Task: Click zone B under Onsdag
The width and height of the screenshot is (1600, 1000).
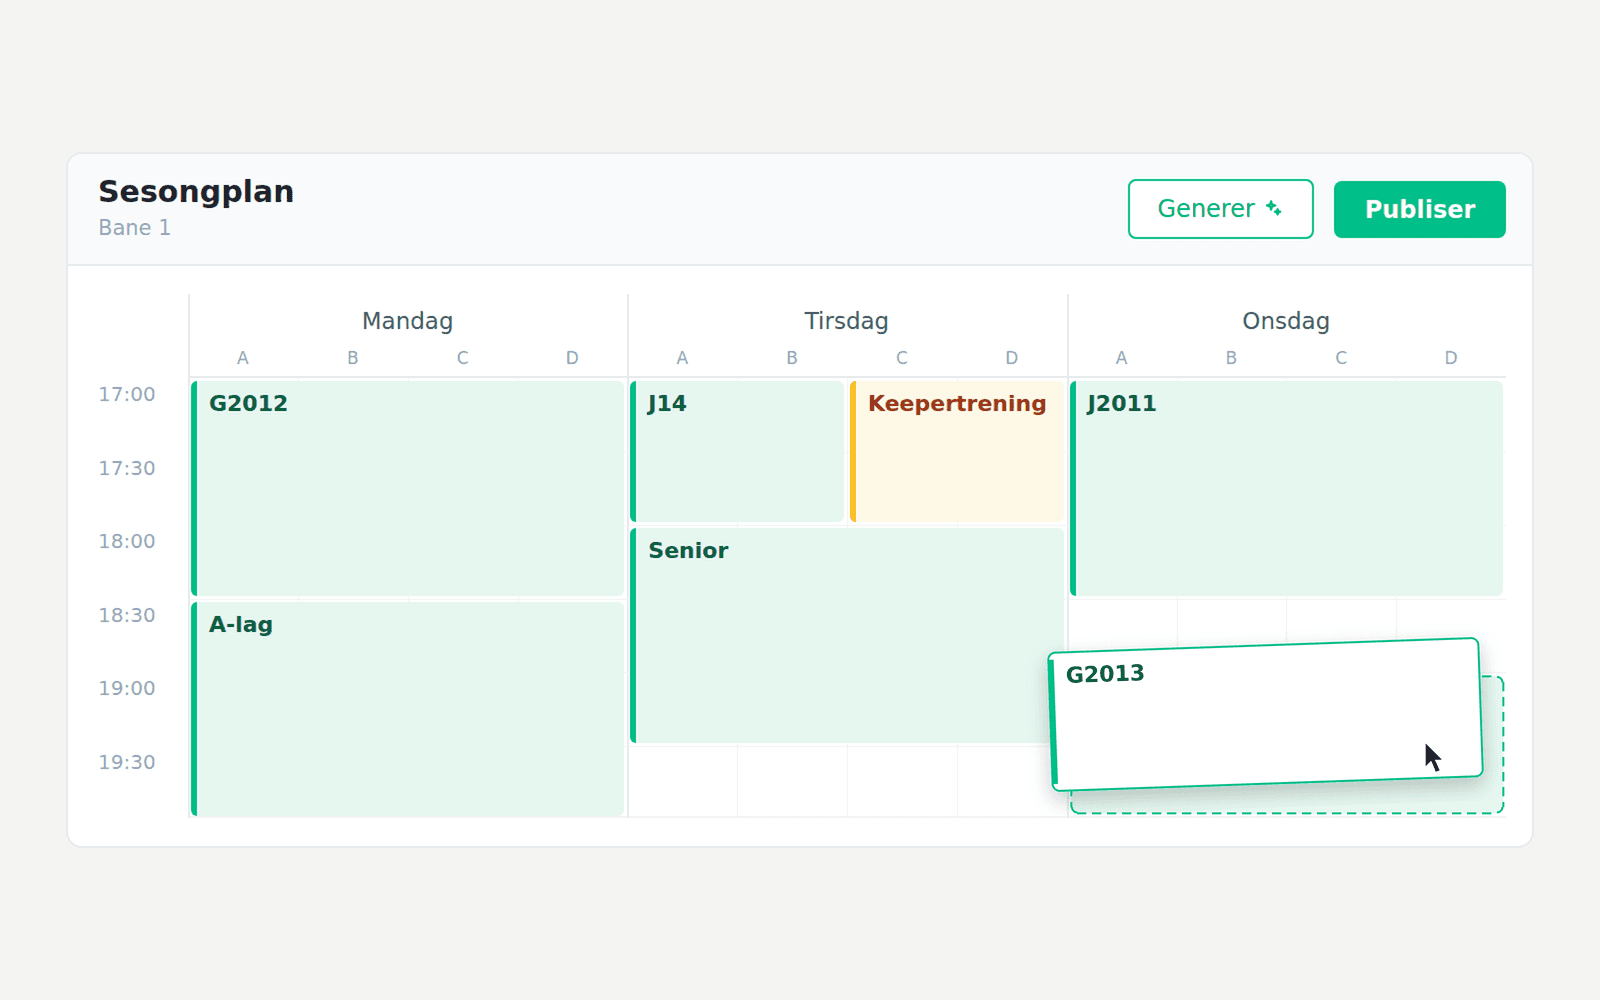Action: point(1231,358)
